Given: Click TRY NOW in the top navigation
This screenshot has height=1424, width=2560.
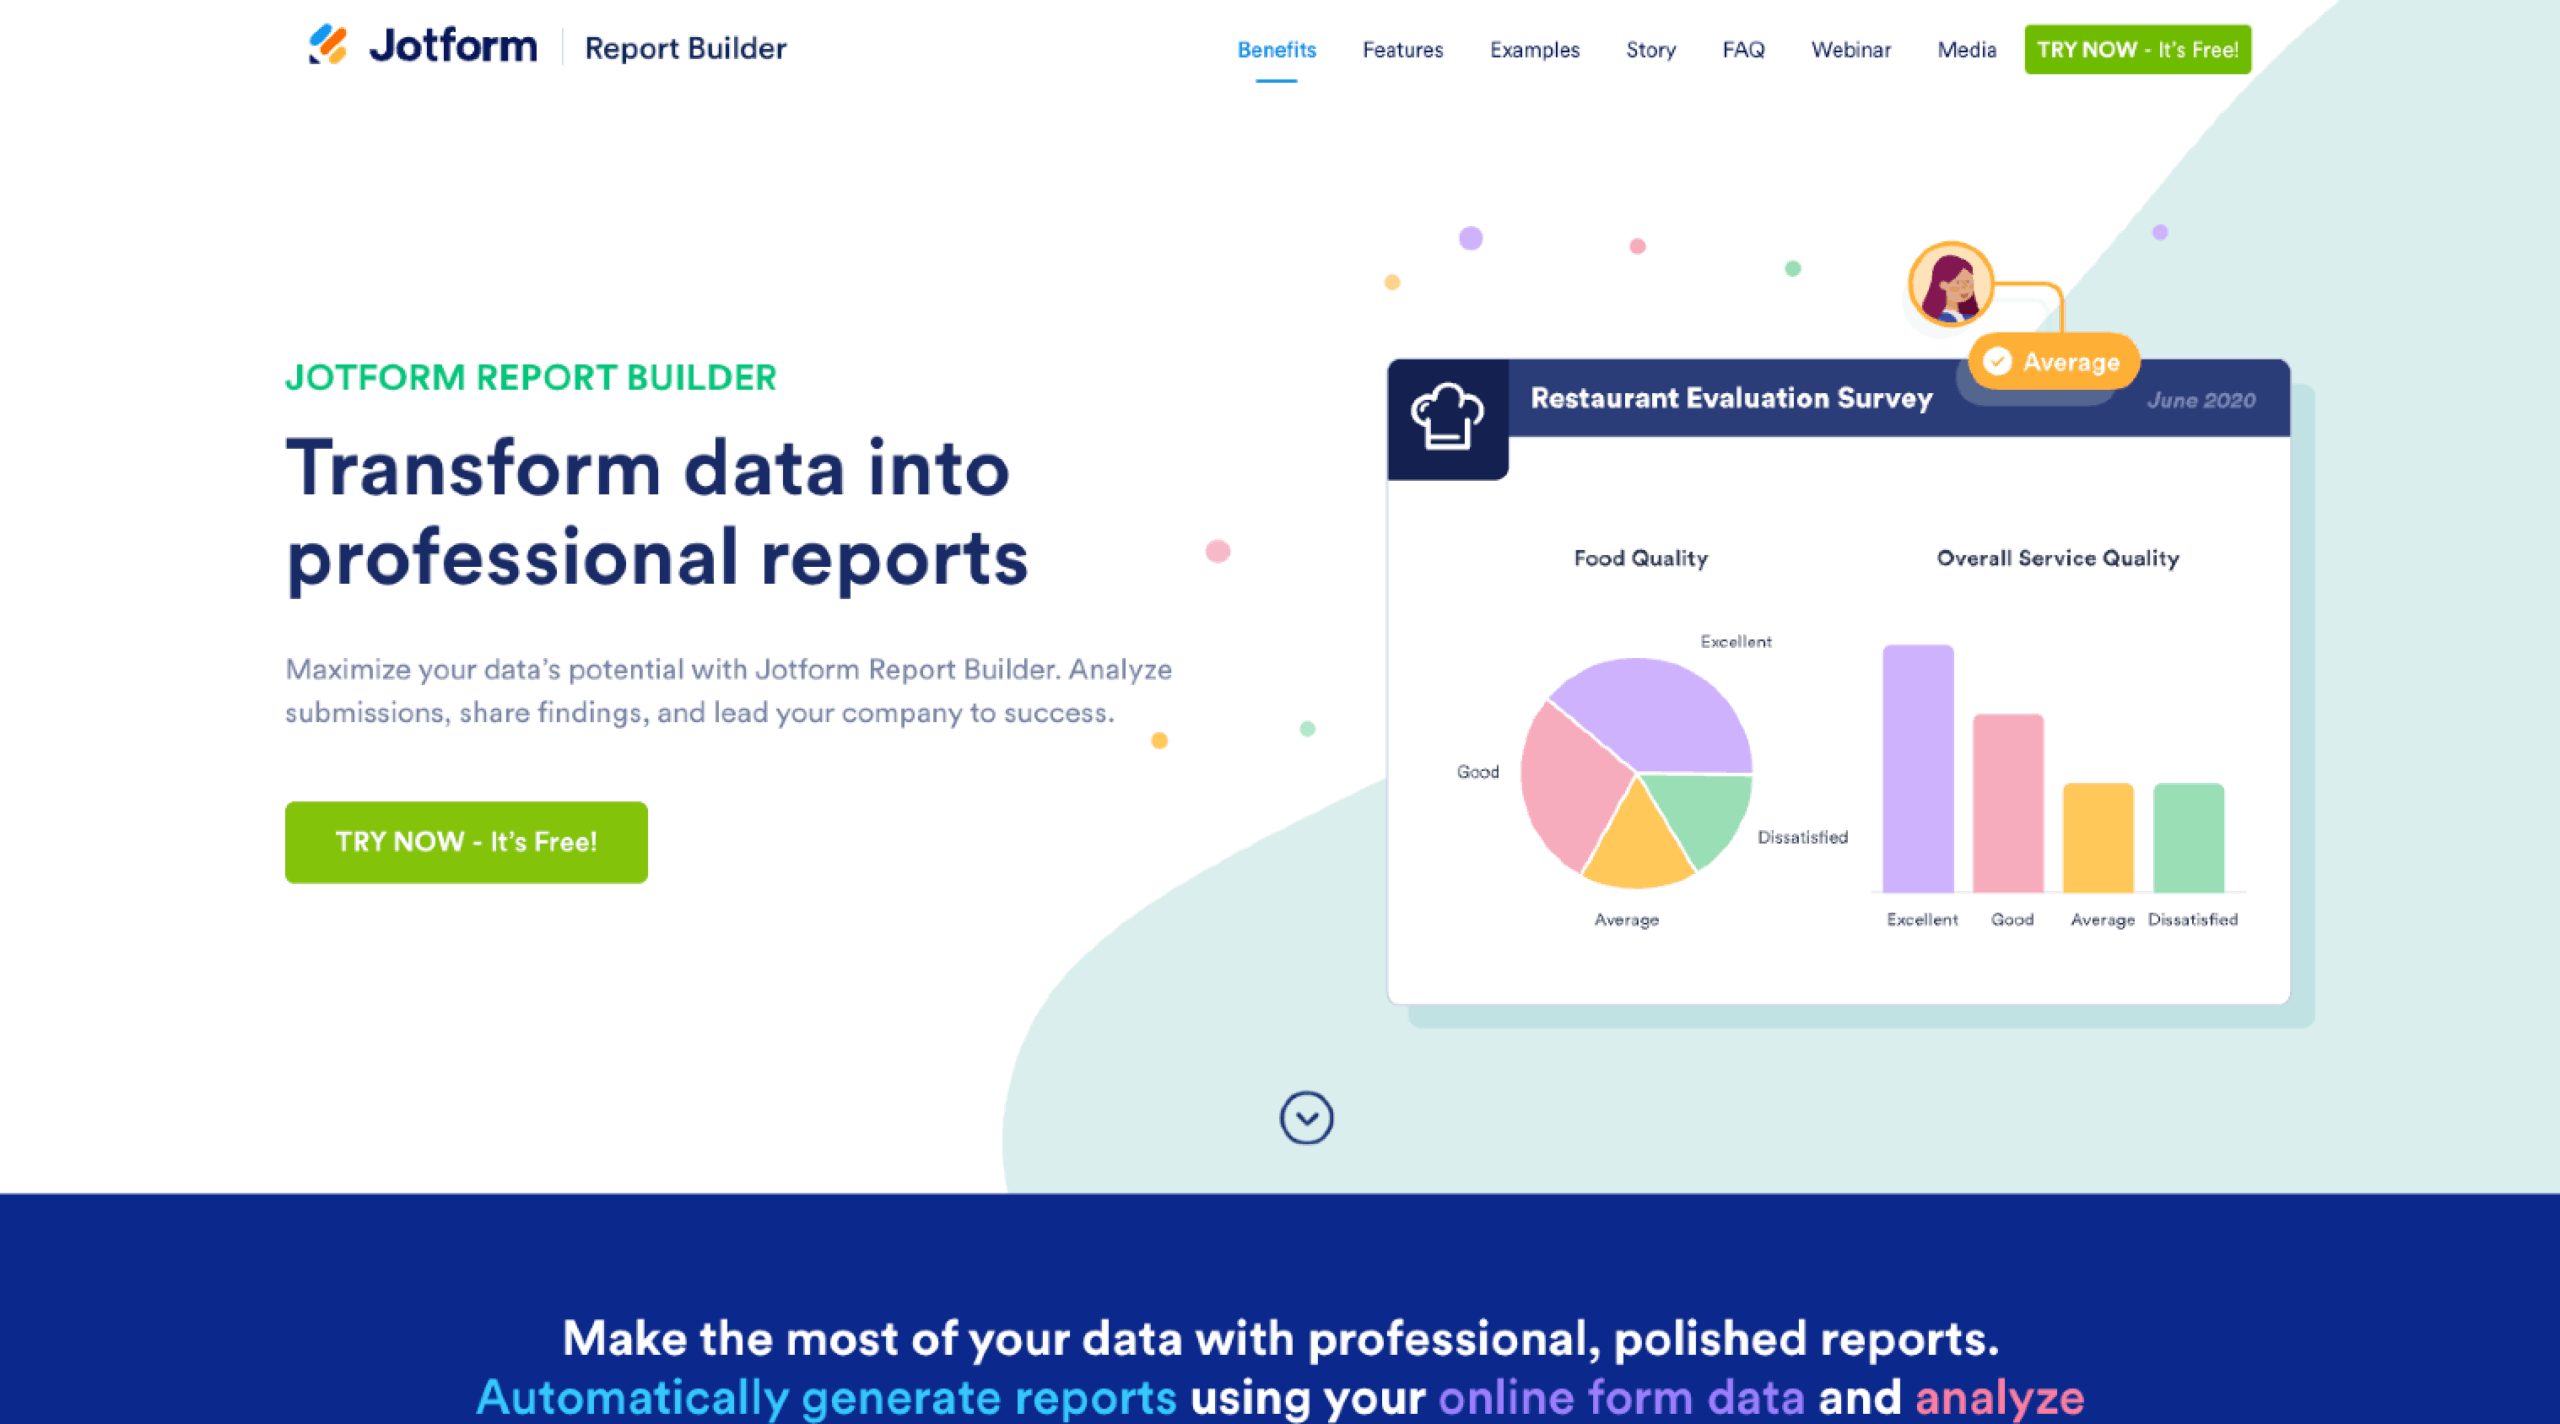Looking at the screenshot, I should (2136, 48).
